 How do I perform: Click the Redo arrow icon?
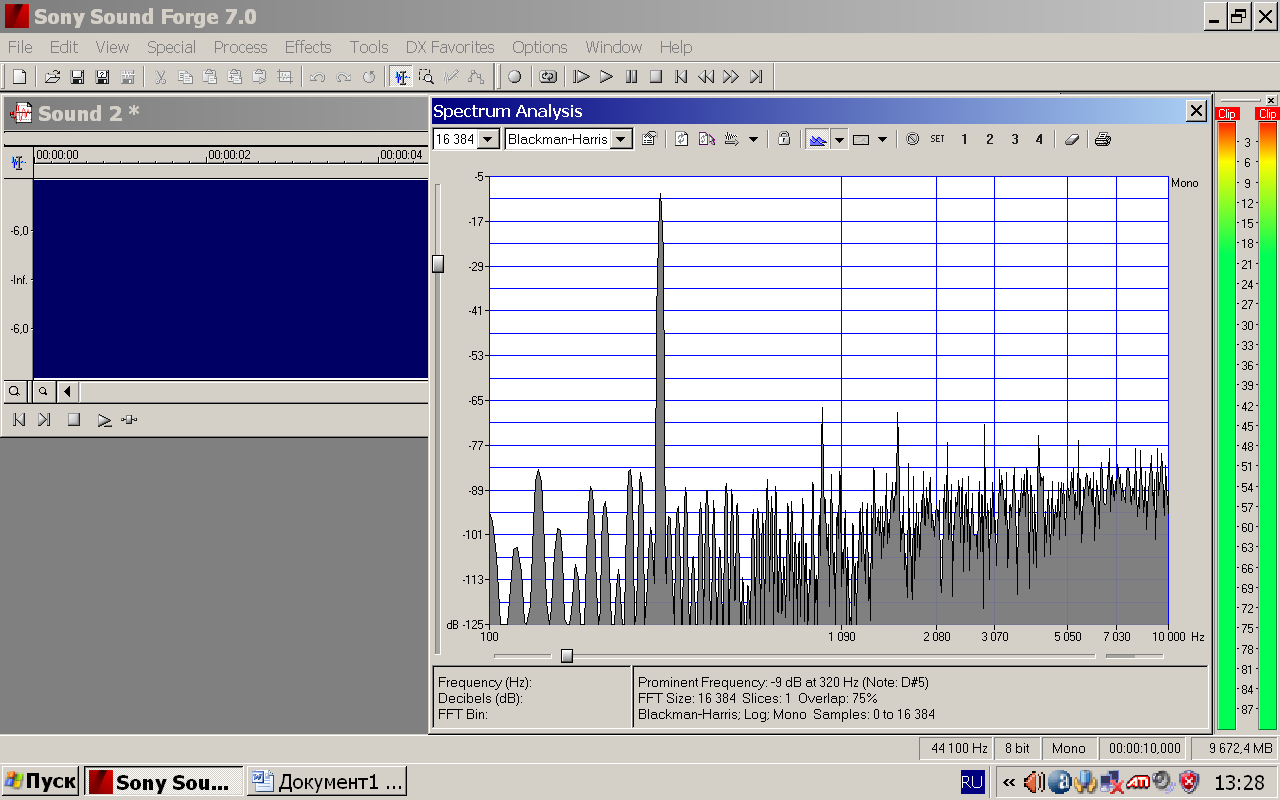coord(343,77)
